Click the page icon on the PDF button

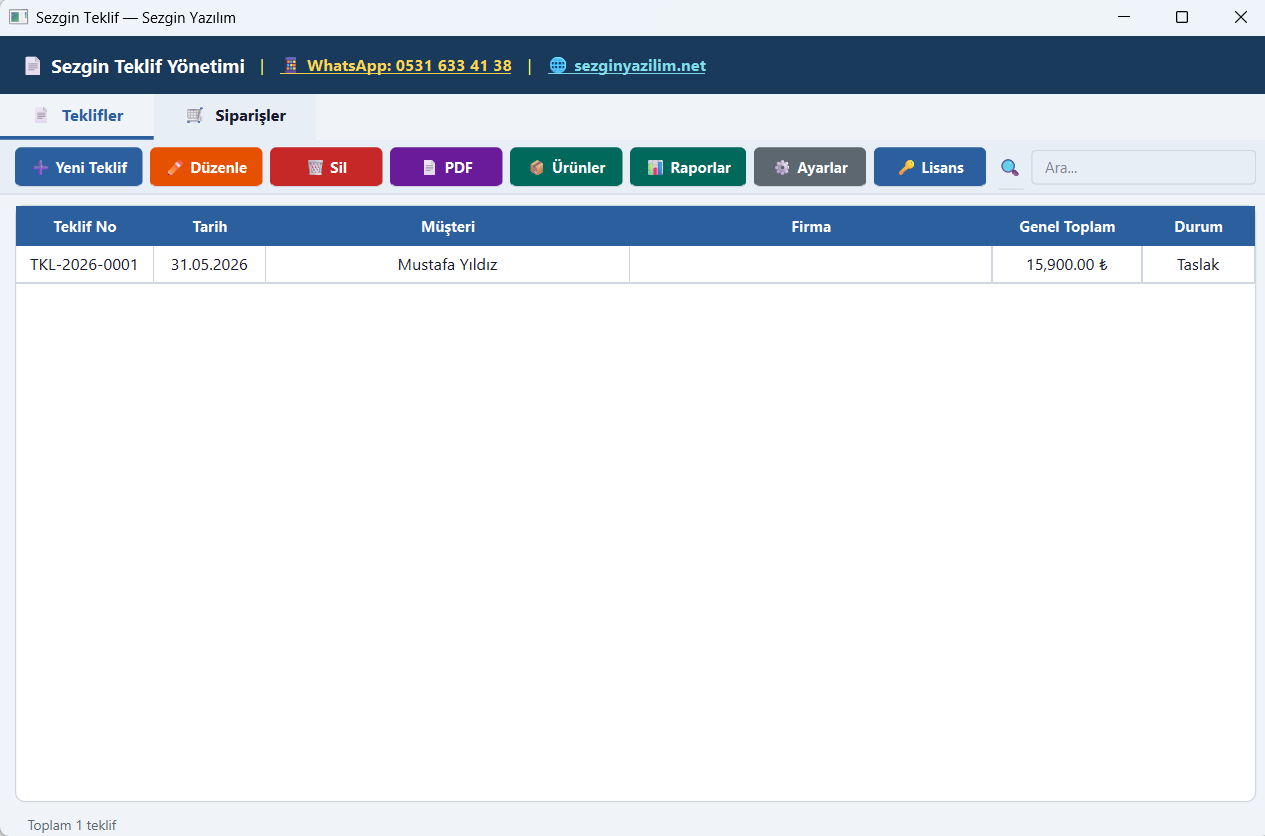click(429, 168)
